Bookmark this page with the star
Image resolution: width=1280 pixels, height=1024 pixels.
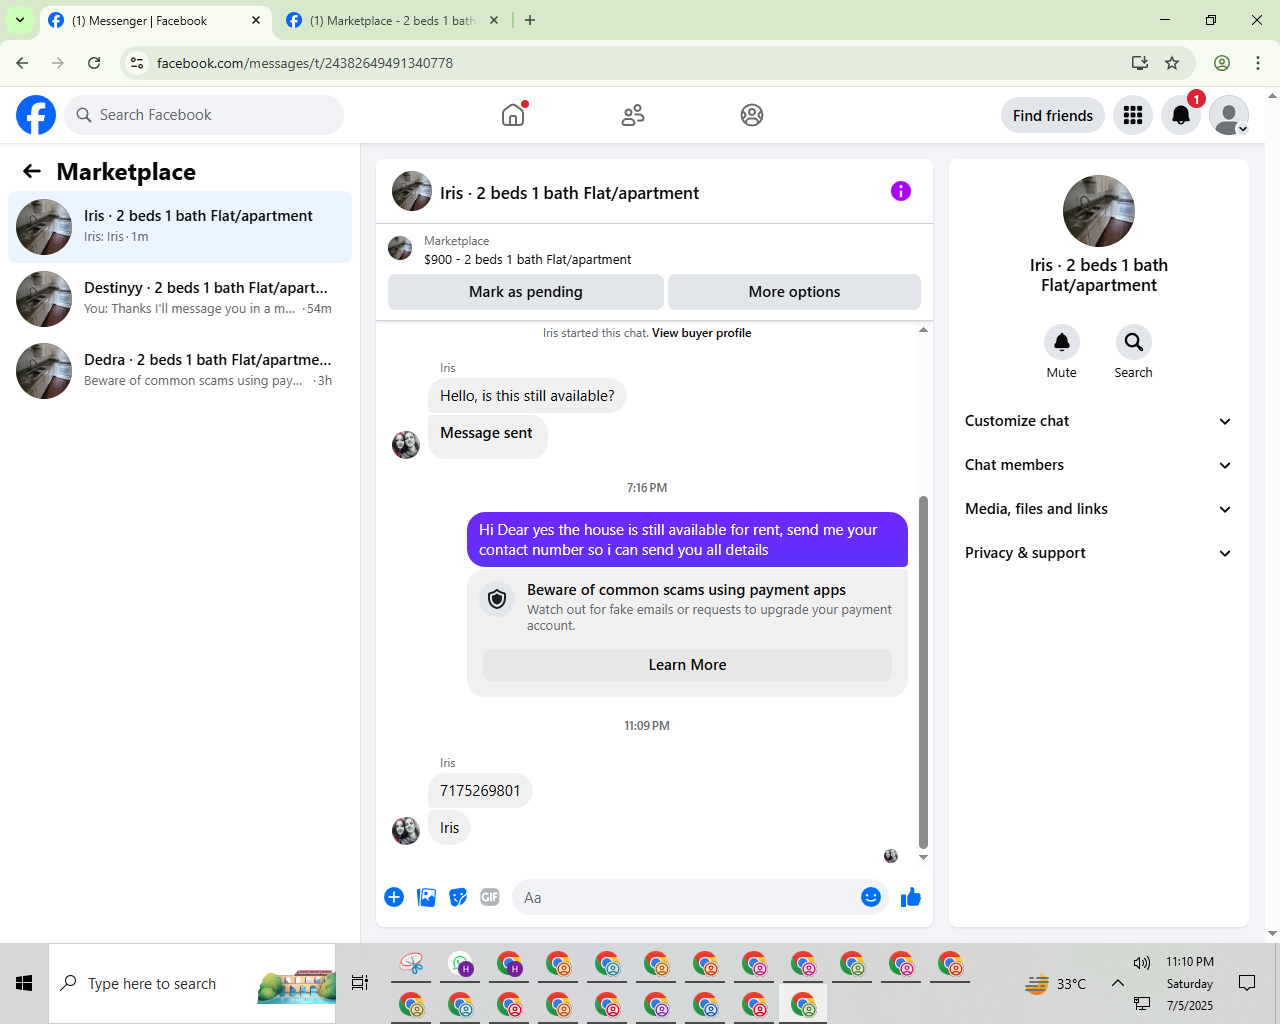pyautogui.click(x=1172, y=63)
